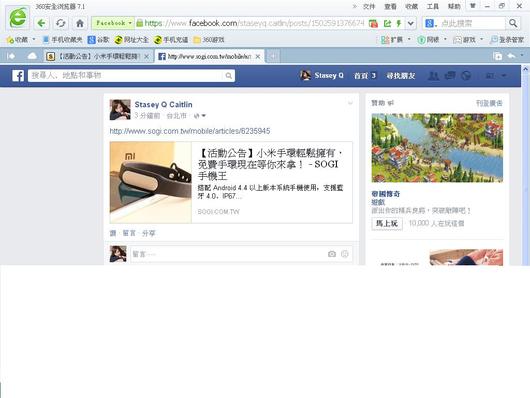Open Facebook messages icon

(450, 76)
